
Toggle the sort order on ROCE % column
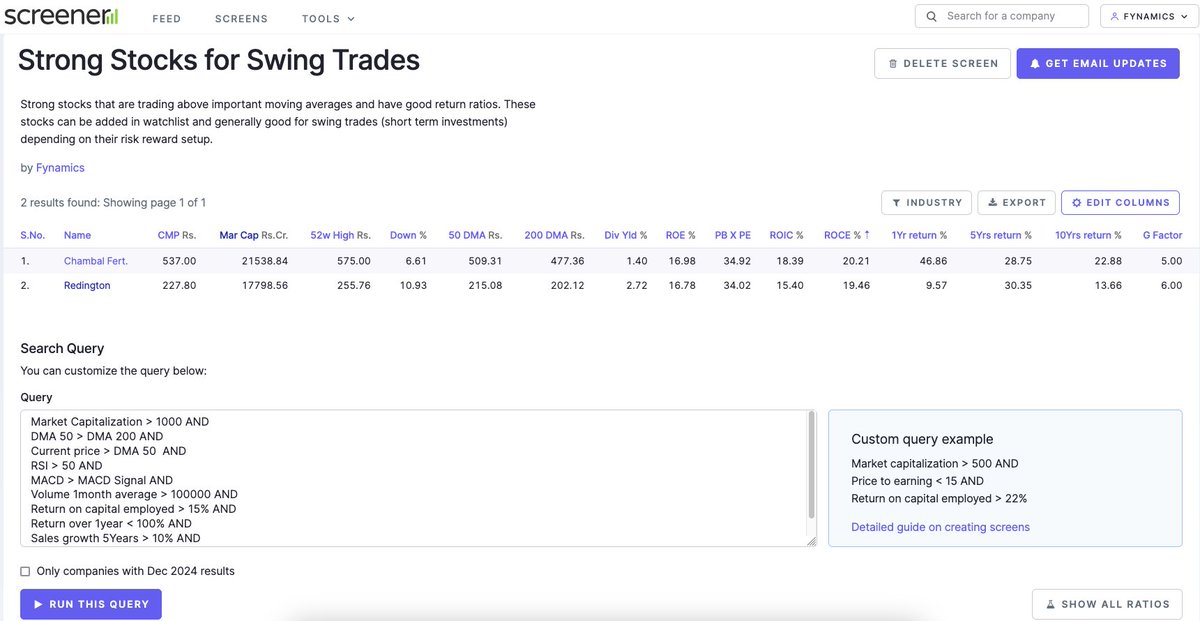(845, 235)
